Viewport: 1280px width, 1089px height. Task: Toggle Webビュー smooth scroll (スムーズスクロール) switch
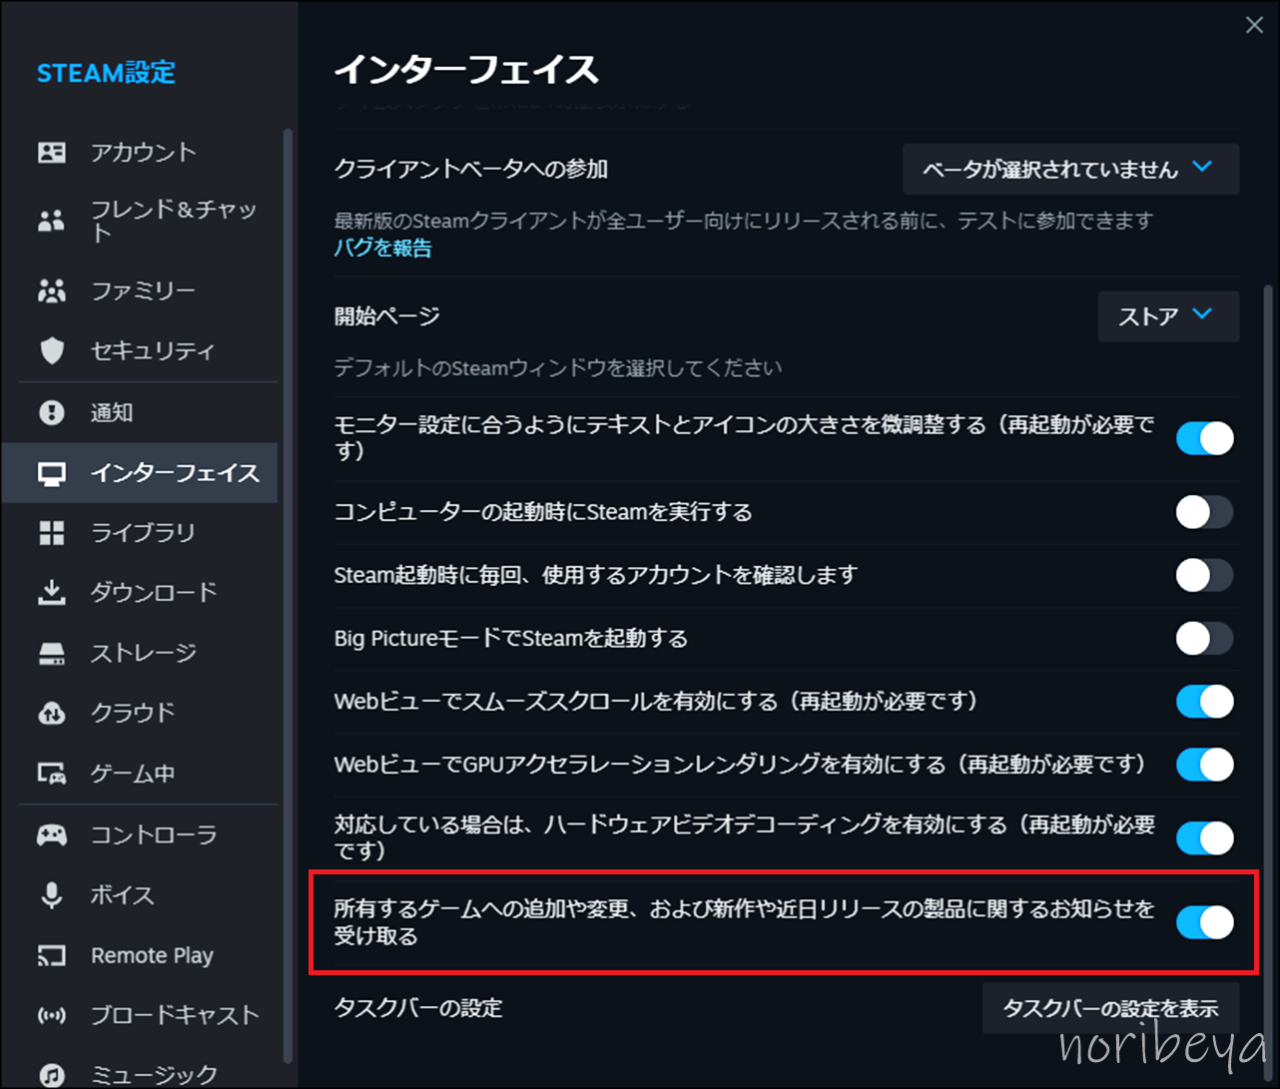[1204, 701]
